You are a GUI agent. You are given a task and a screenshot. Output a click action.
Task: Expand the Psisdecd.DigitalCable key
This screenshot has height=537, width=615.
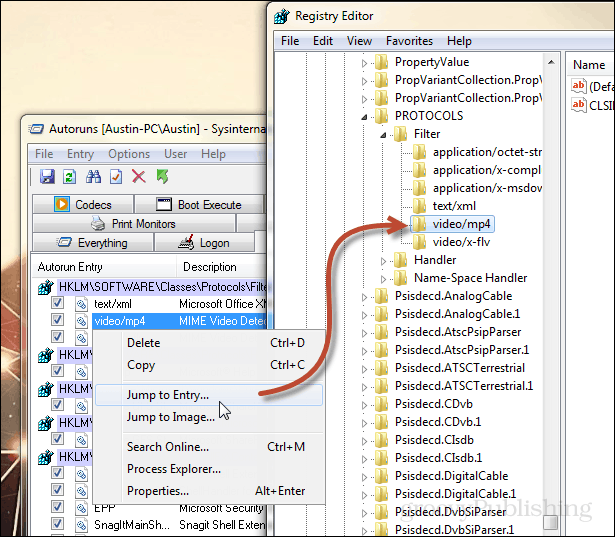[364, 477]
